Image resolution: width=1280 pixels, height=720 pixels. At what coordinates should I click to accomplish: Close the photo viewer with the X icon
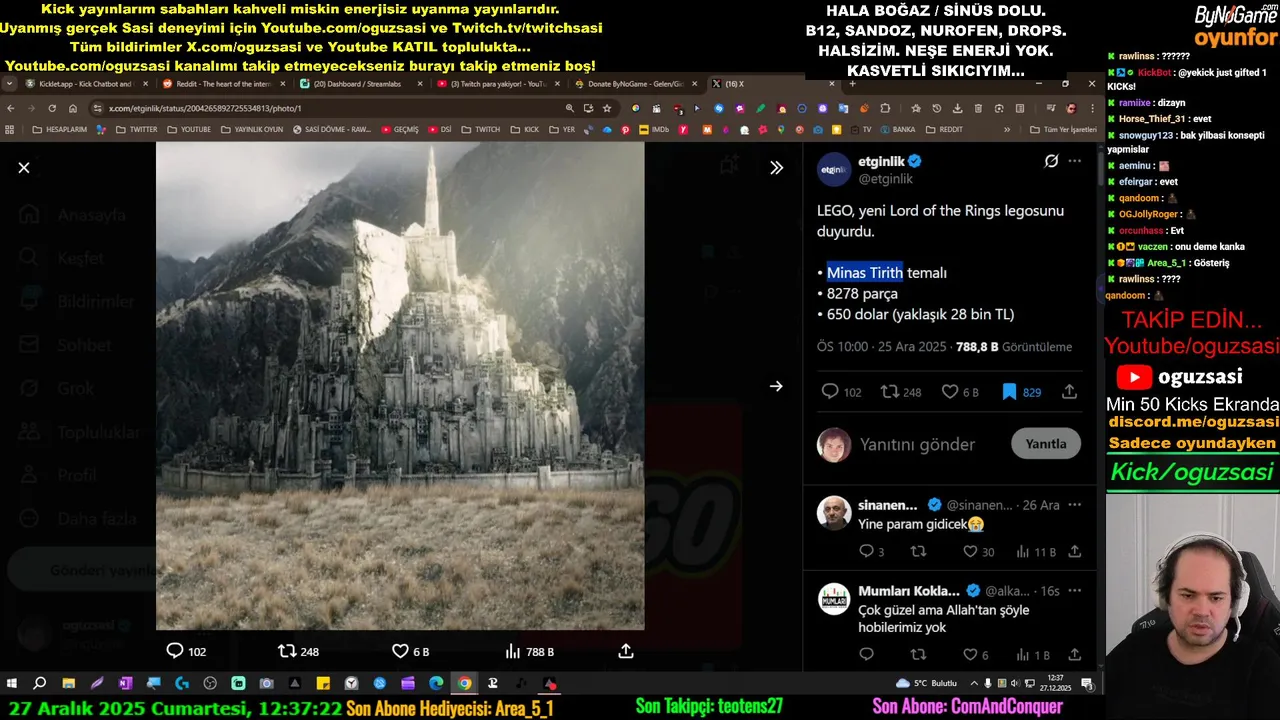pos(24,168)
